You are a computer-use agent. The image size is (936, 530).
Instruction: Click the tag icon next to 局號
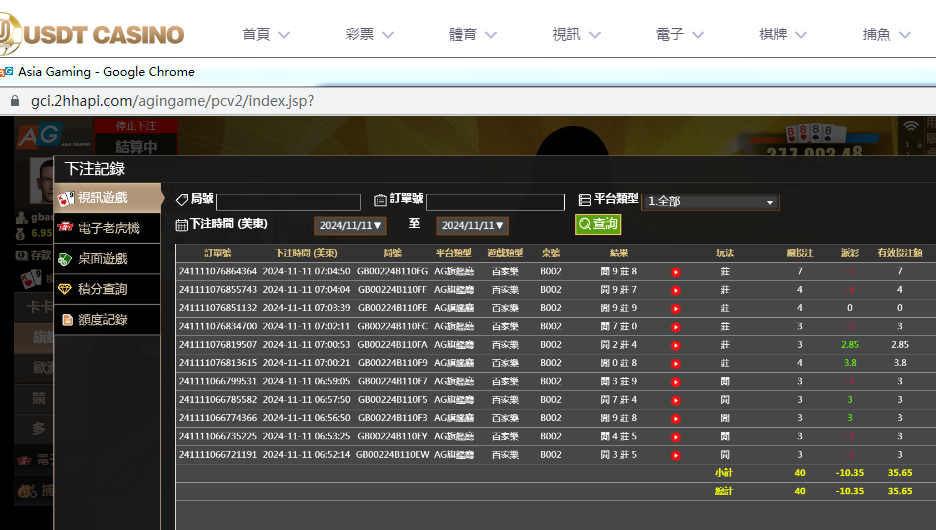click(x=181, y=200)
